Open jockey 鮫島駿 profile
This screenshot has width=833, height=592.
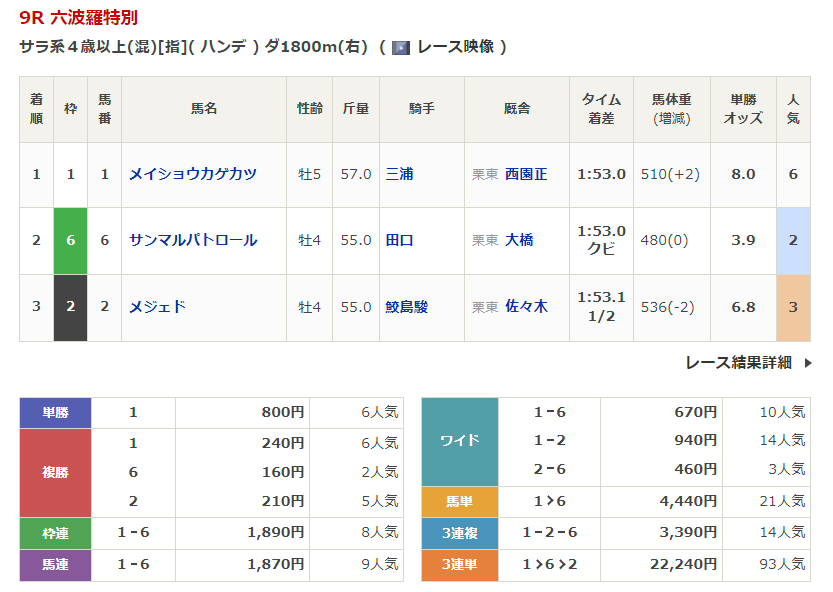pos(406,307)
